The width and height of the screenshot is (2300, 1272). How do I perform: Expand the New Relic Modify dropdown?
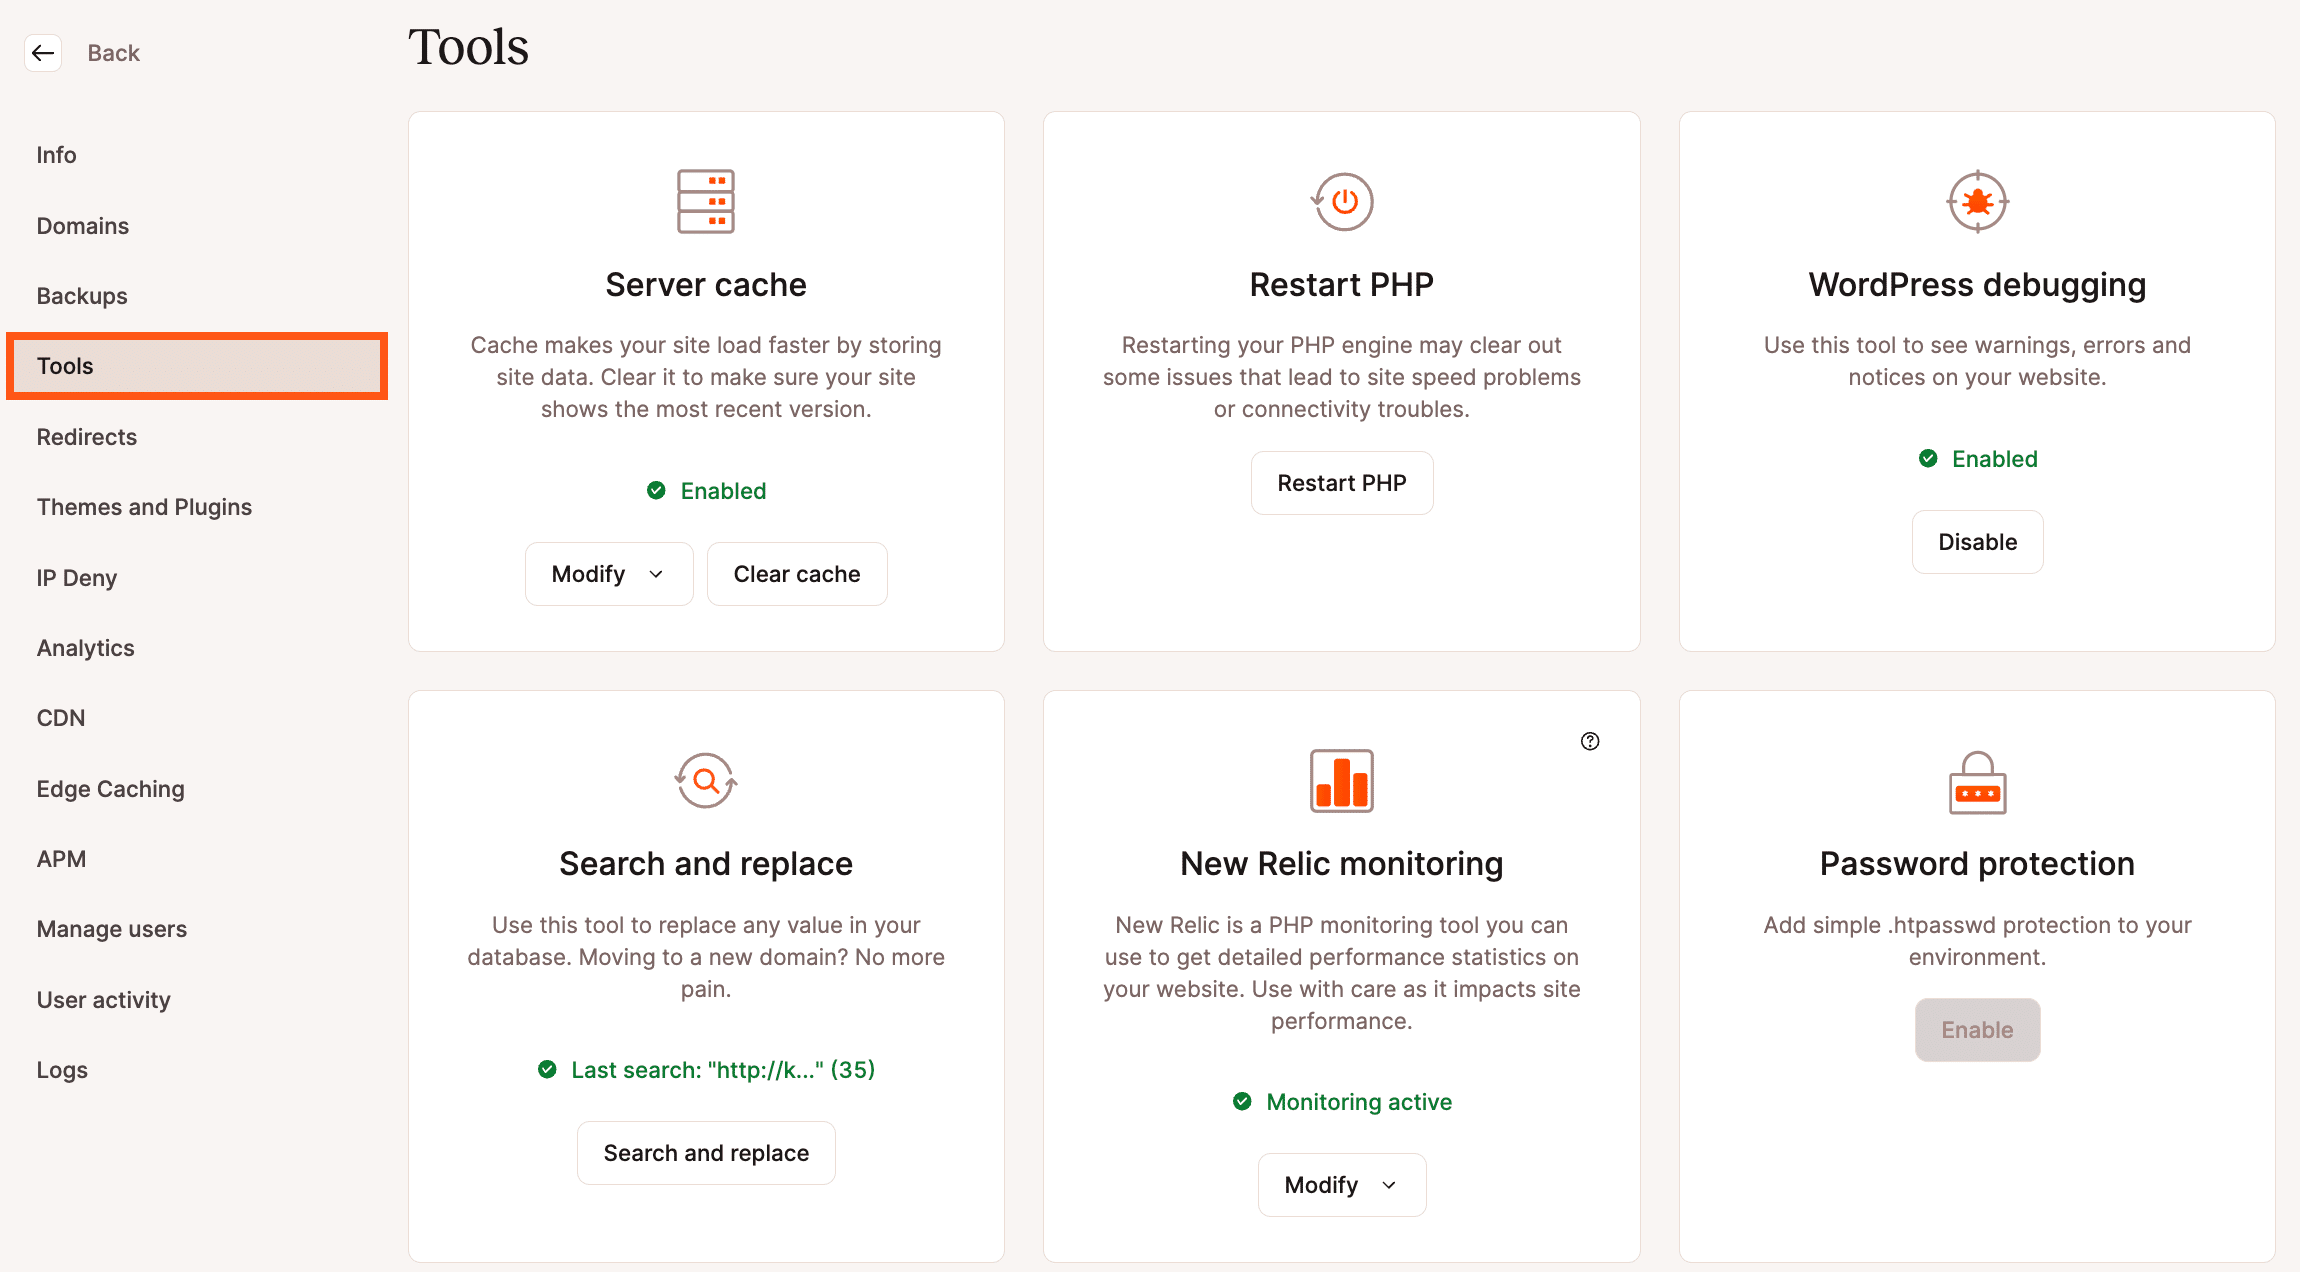(1341, 1185)
